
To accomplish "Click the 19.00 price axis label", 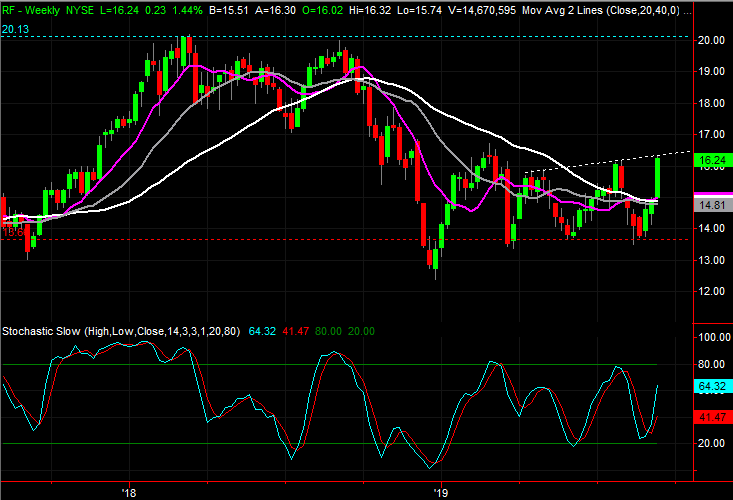I will 711,71.
